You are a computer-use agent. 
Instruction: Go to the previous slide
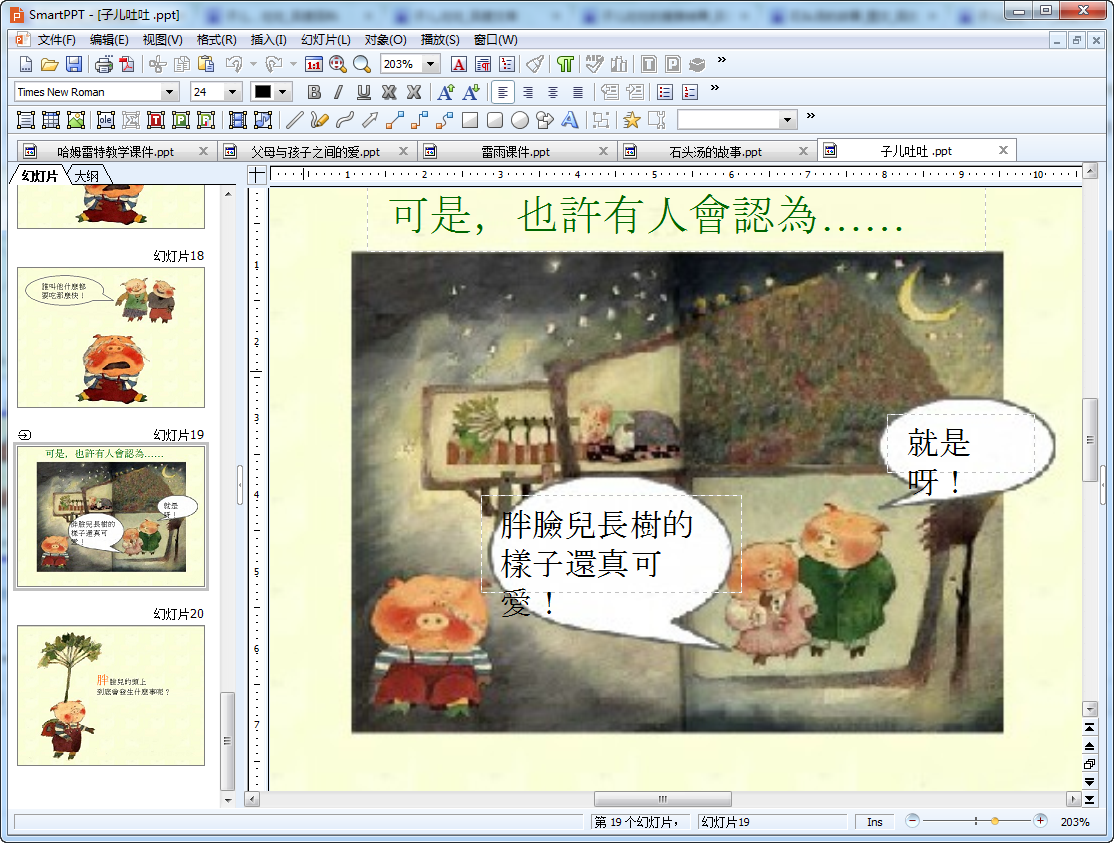coord(1089,746)
